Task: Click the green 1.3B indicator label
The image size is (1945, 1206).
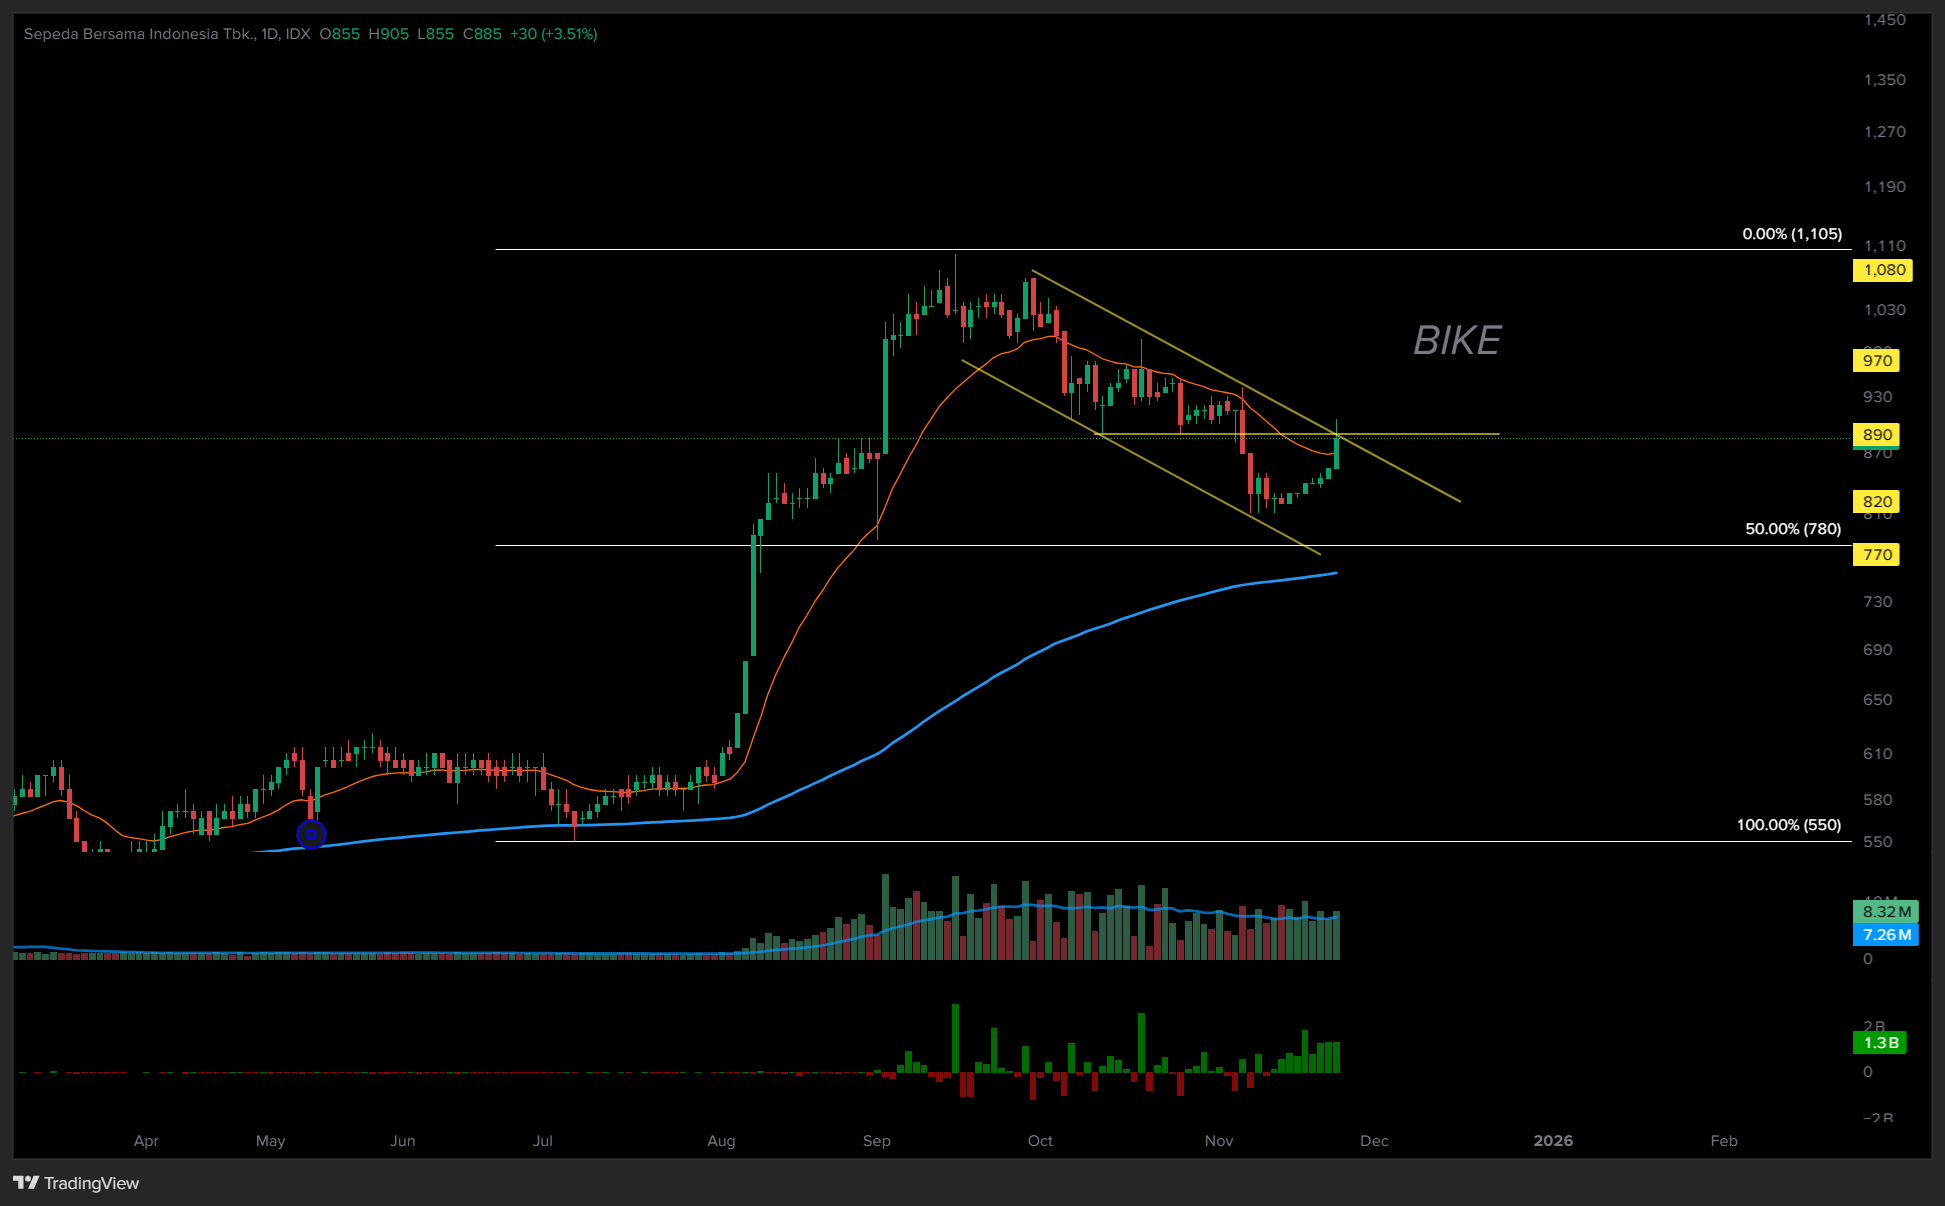Action: pyautogui.click(x=1880, y=1043)
